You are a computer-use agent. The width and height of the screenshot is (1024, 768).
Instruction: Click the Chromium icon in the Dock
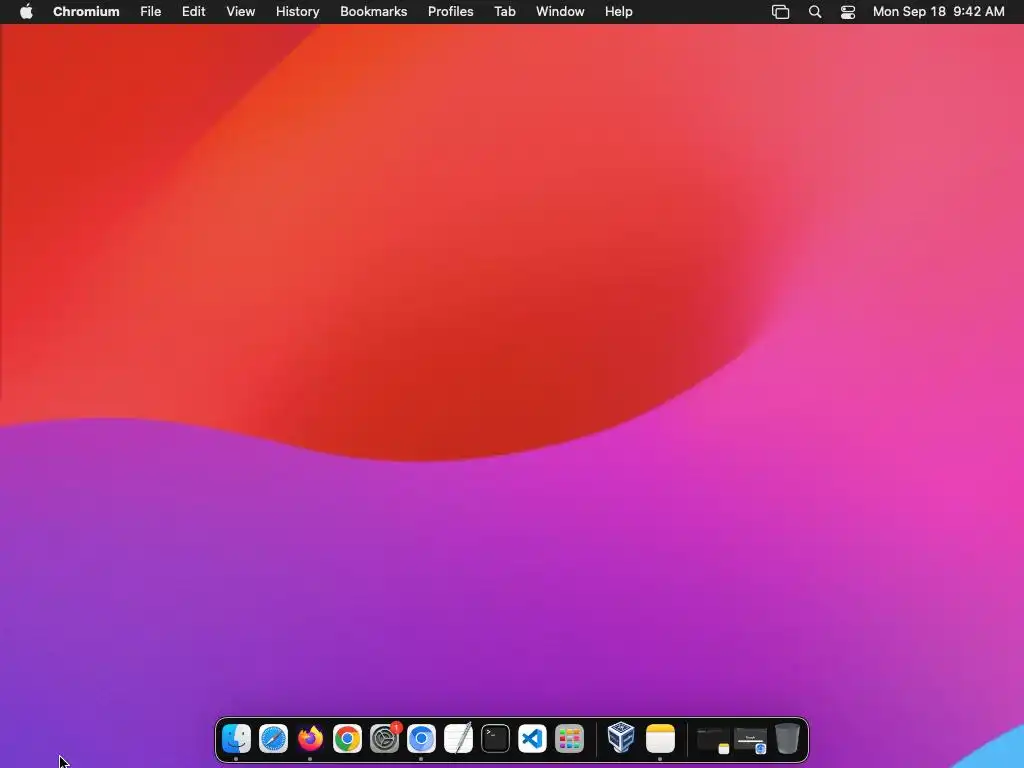[x=421, y=739]
